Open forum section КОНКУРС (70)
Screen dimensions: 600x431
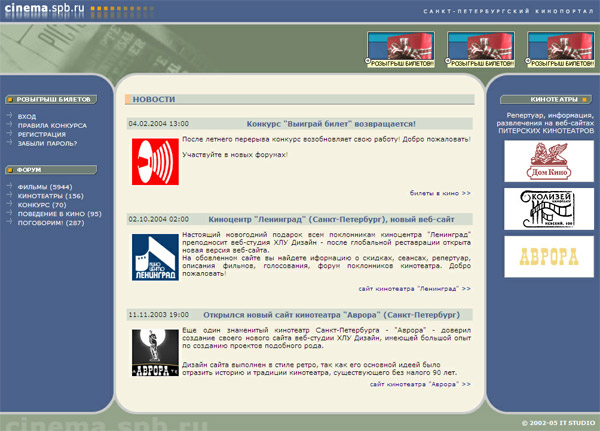(x=42, y=205)
